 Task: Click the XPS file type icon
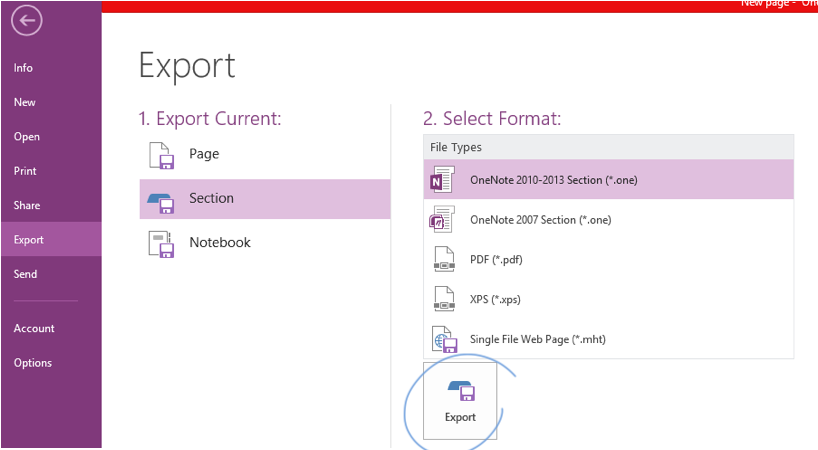pos(444,299)
